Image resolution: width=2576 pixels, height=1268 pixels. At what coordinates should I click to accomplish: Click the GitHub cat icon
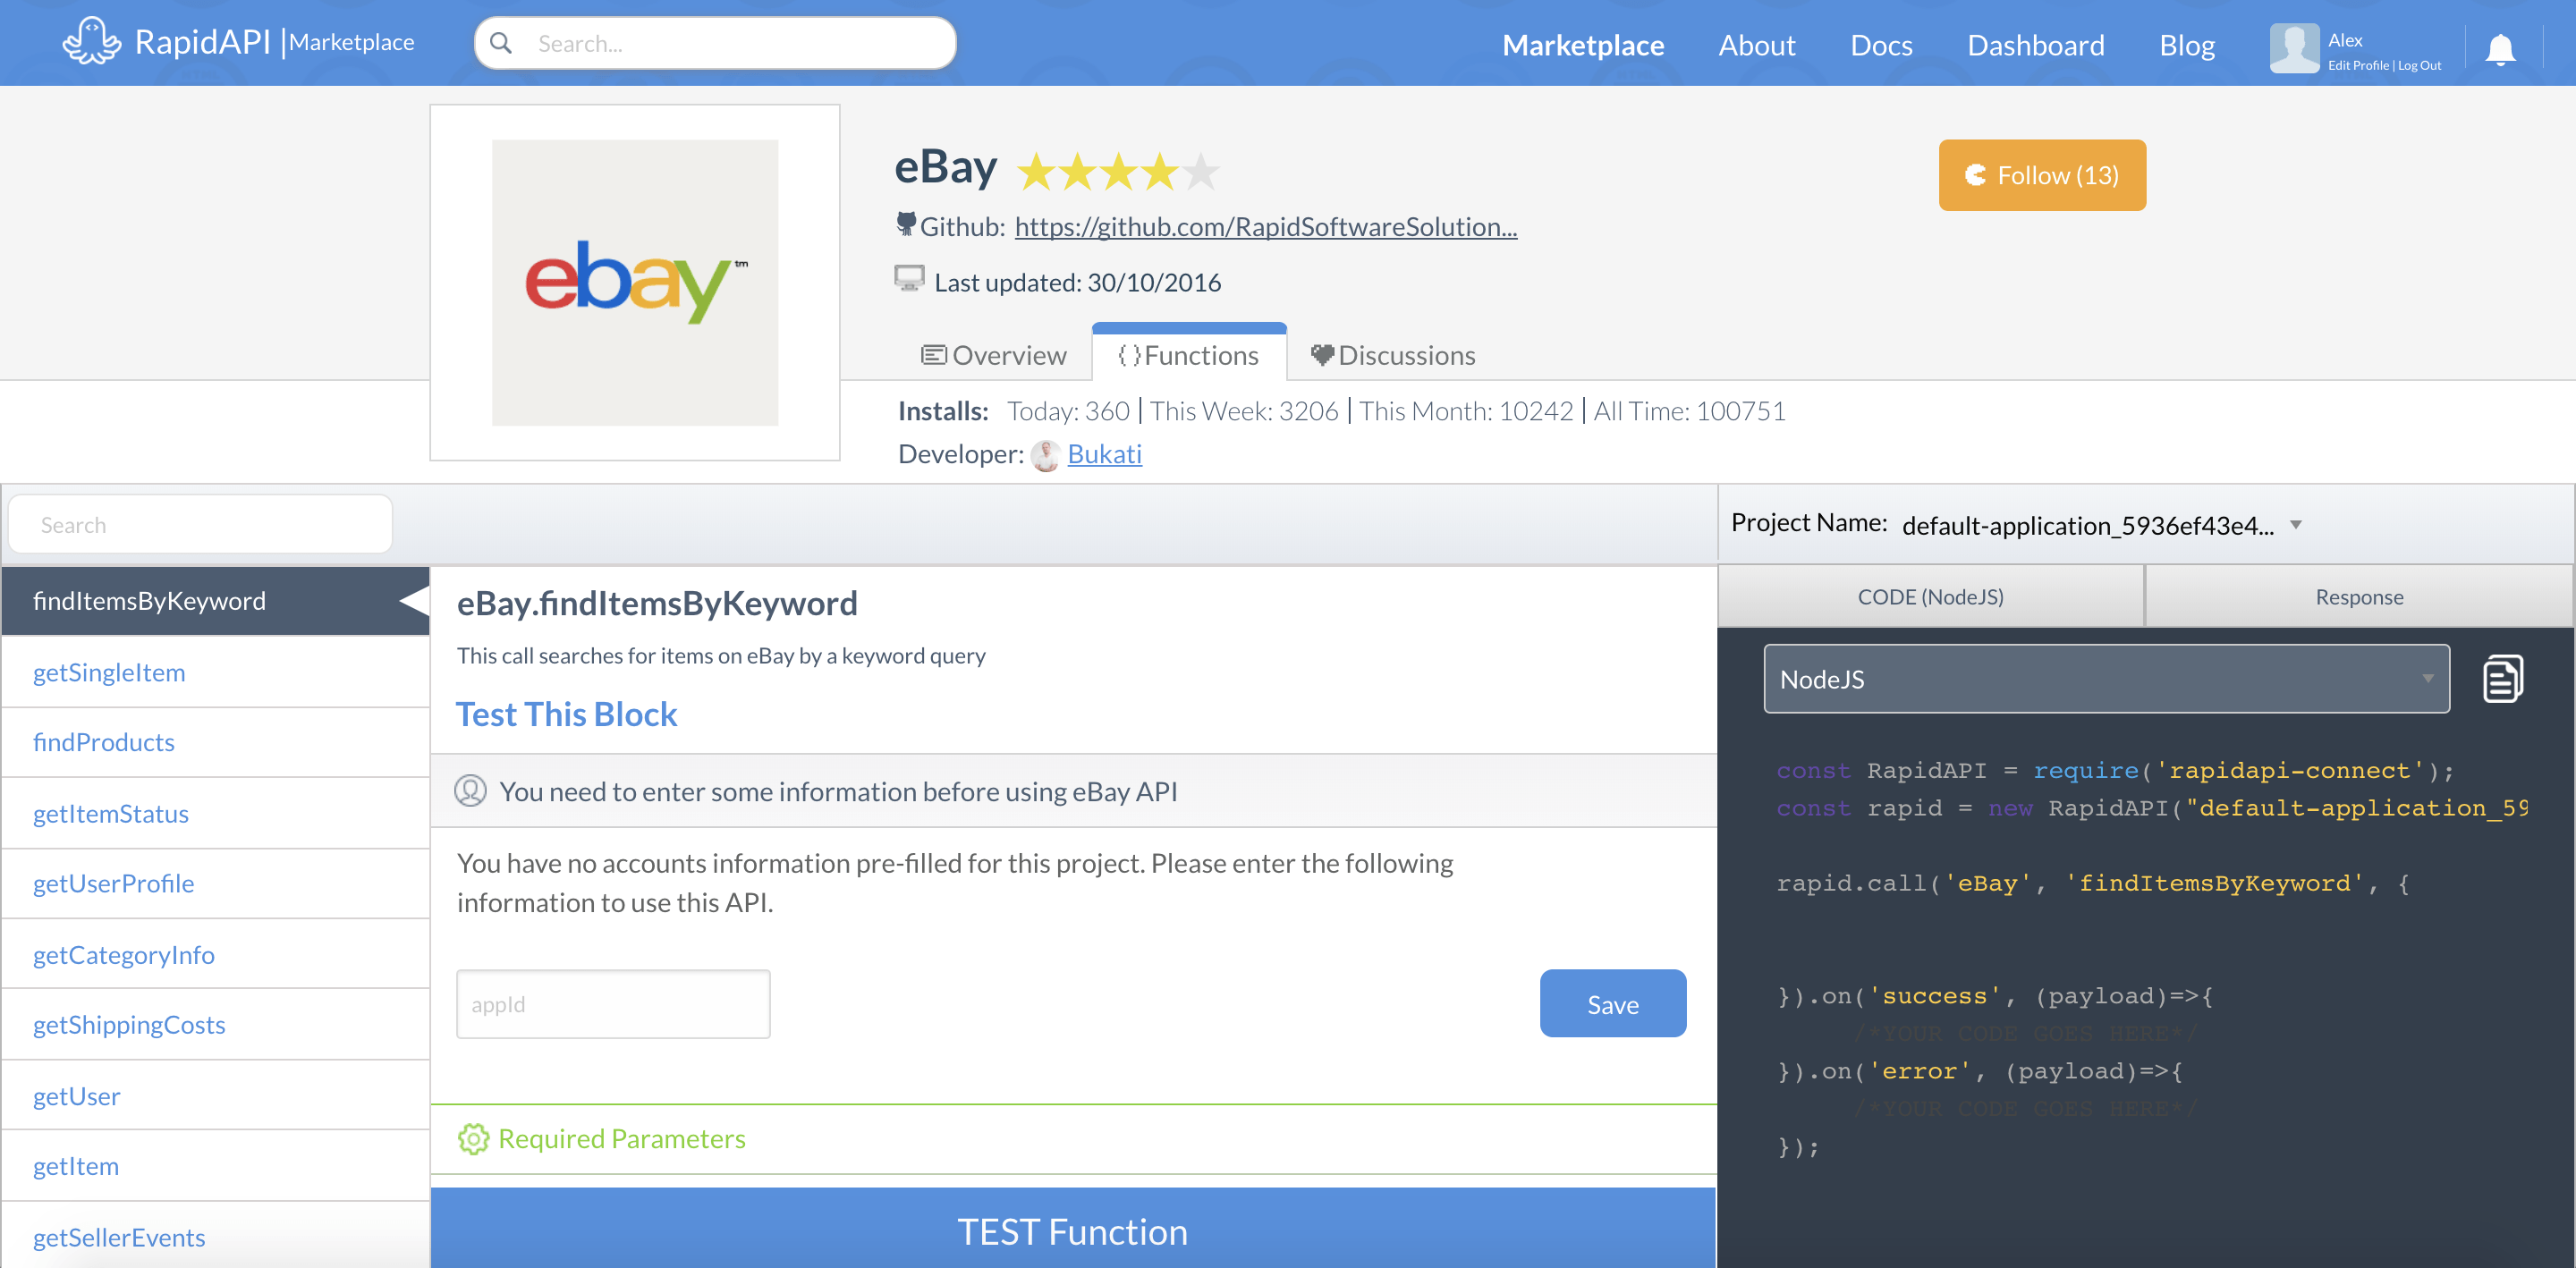[906, 225]
